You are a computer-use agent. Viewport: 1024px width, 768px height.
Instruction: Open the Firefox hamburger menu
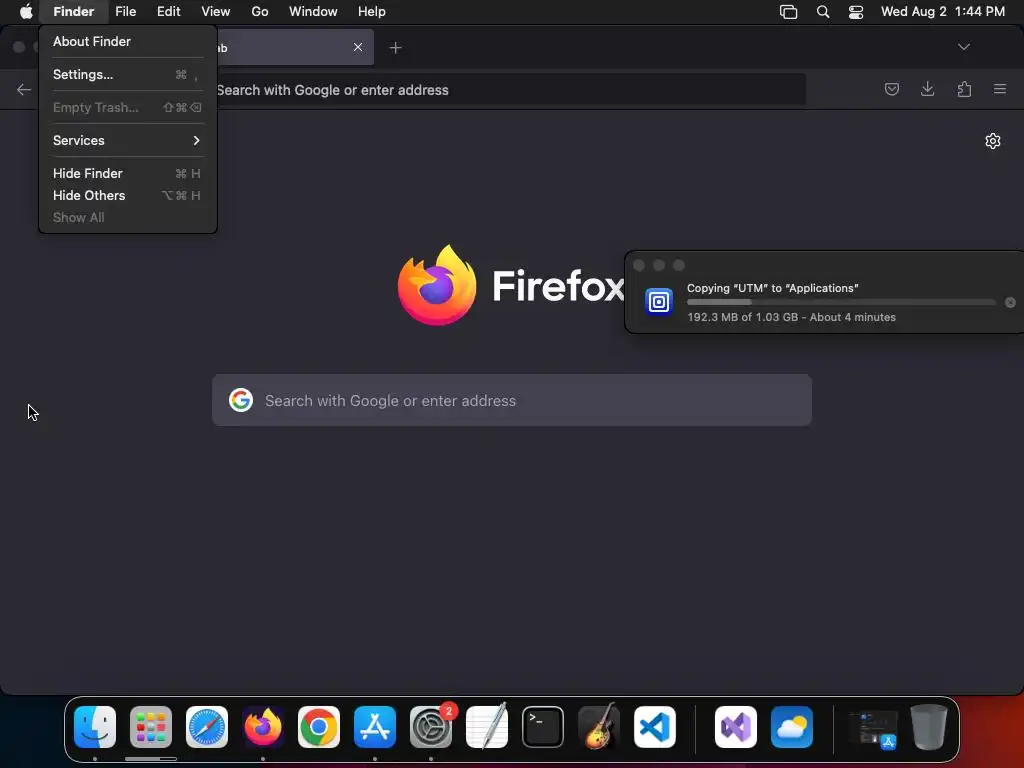[1000, 89]
